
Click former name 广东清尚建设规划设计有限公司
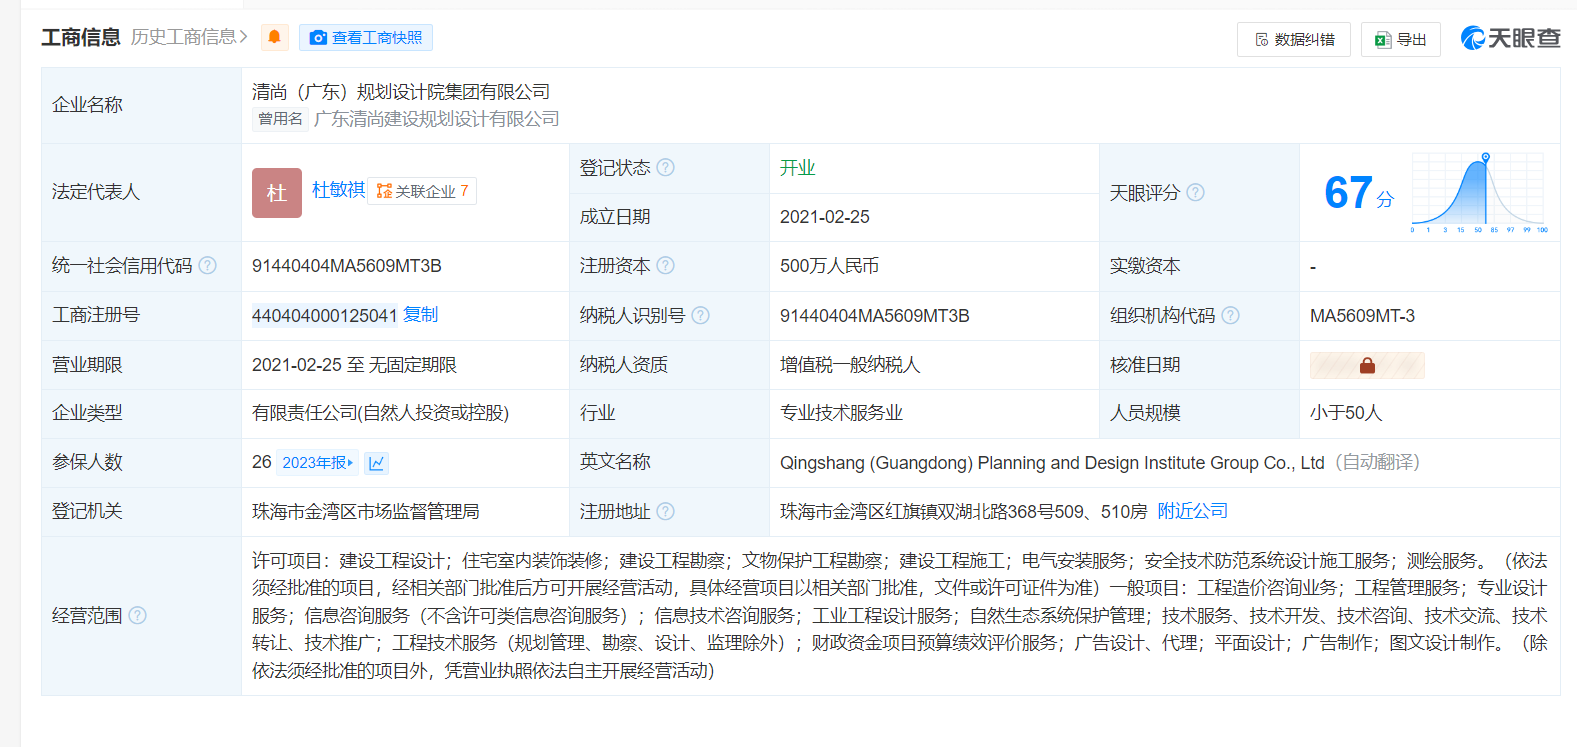click(437, 119)
